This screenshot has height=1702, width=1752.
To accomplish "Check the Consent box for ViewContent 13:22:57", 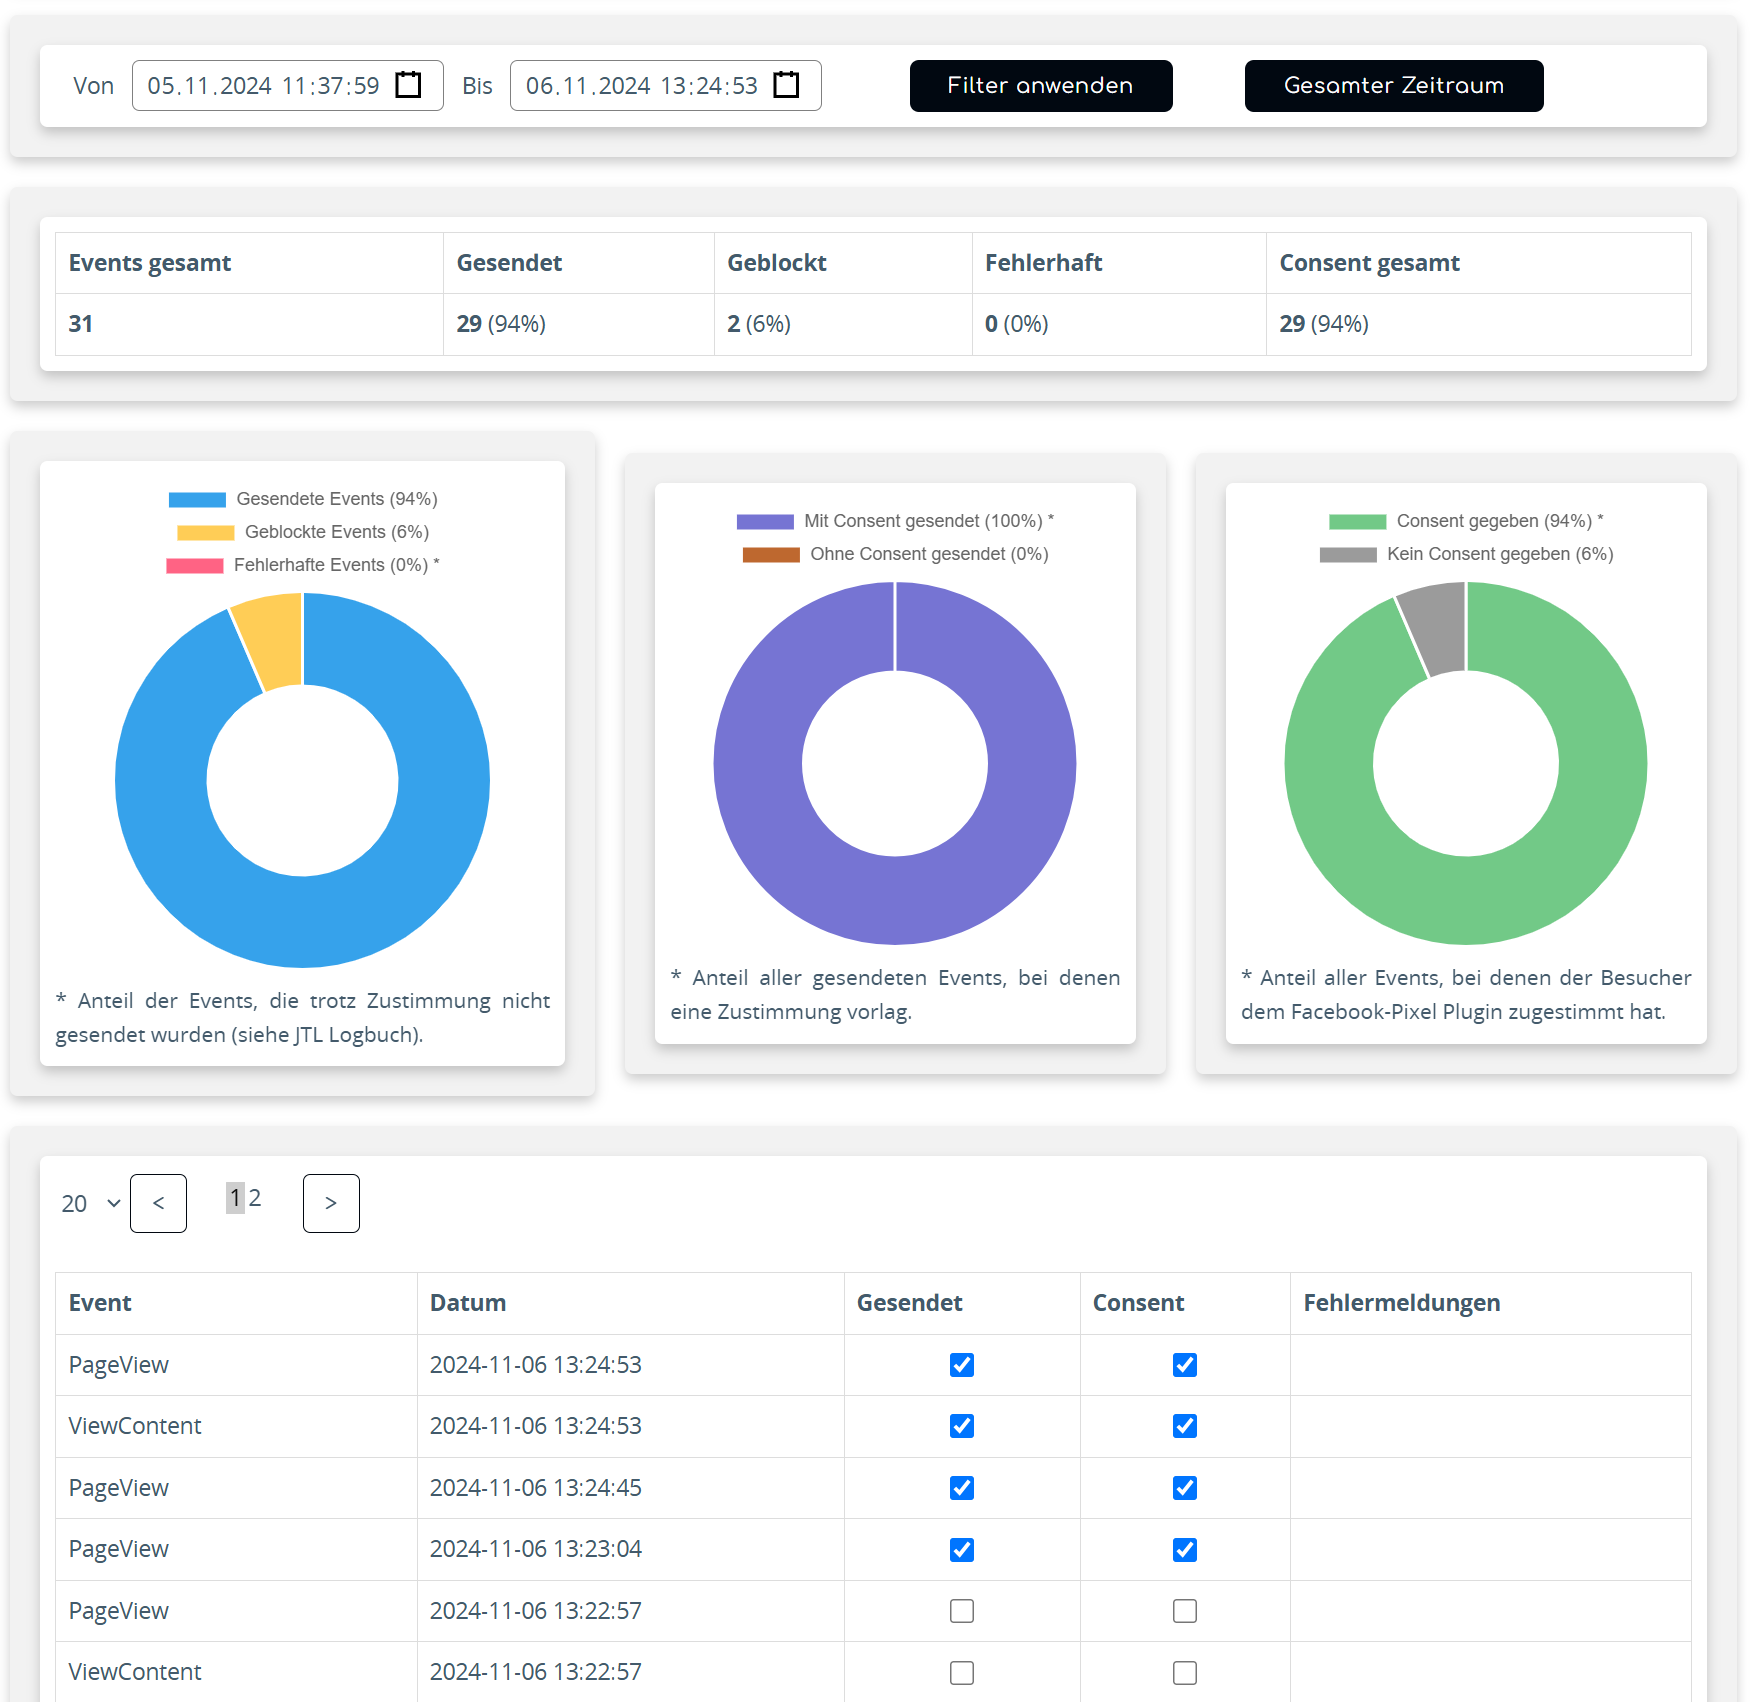I will (x=1185, y=1673).
